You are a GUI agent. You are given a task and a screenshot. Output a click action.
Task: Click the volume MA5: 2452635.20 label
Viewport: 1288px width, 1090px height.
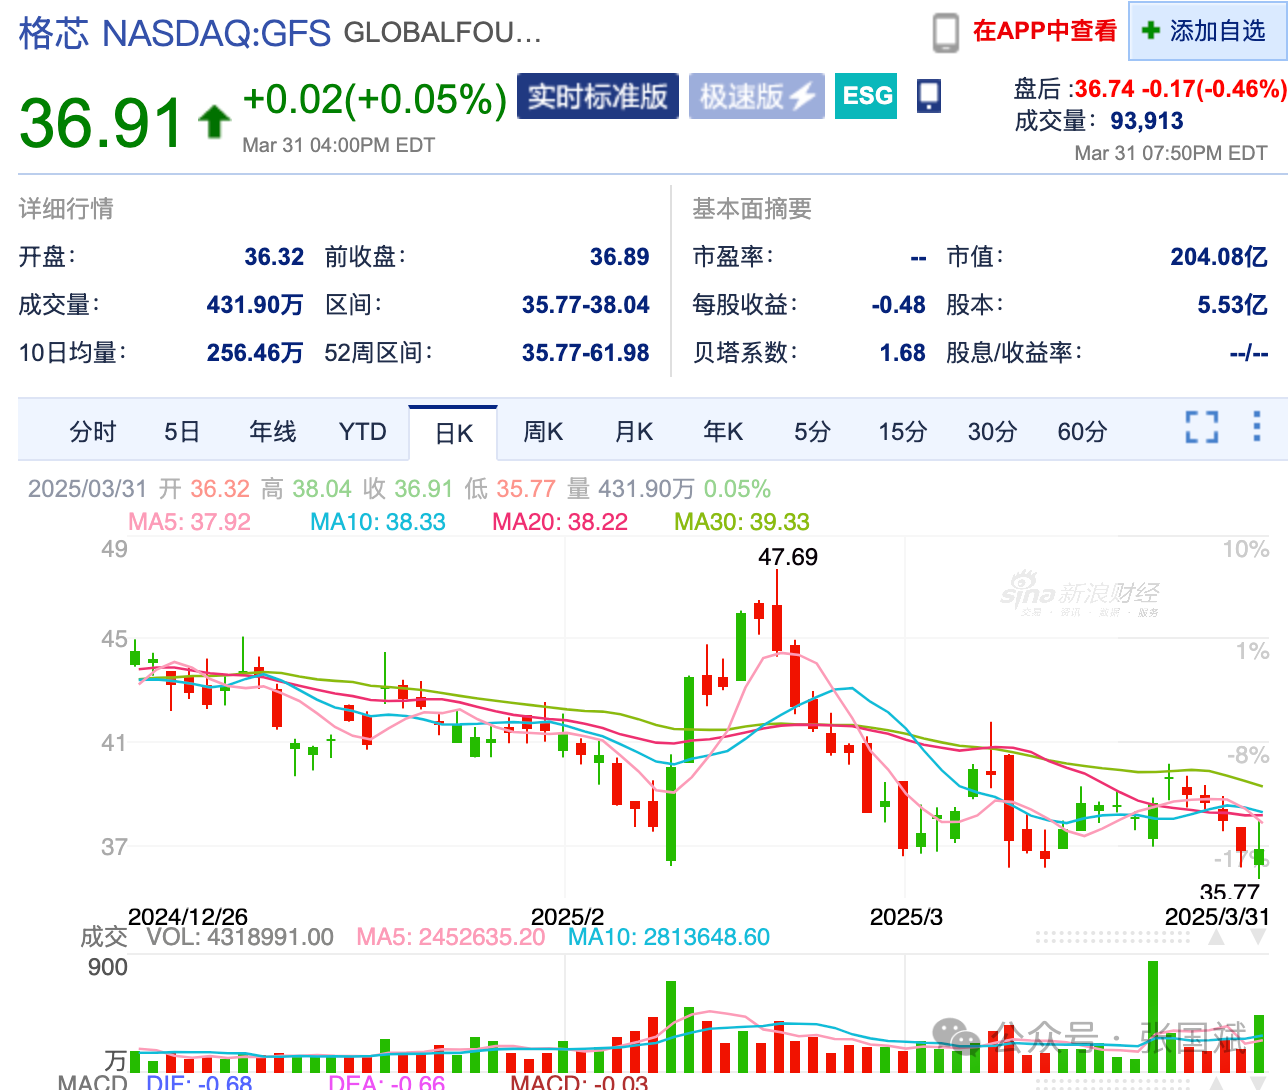point(451,937)
